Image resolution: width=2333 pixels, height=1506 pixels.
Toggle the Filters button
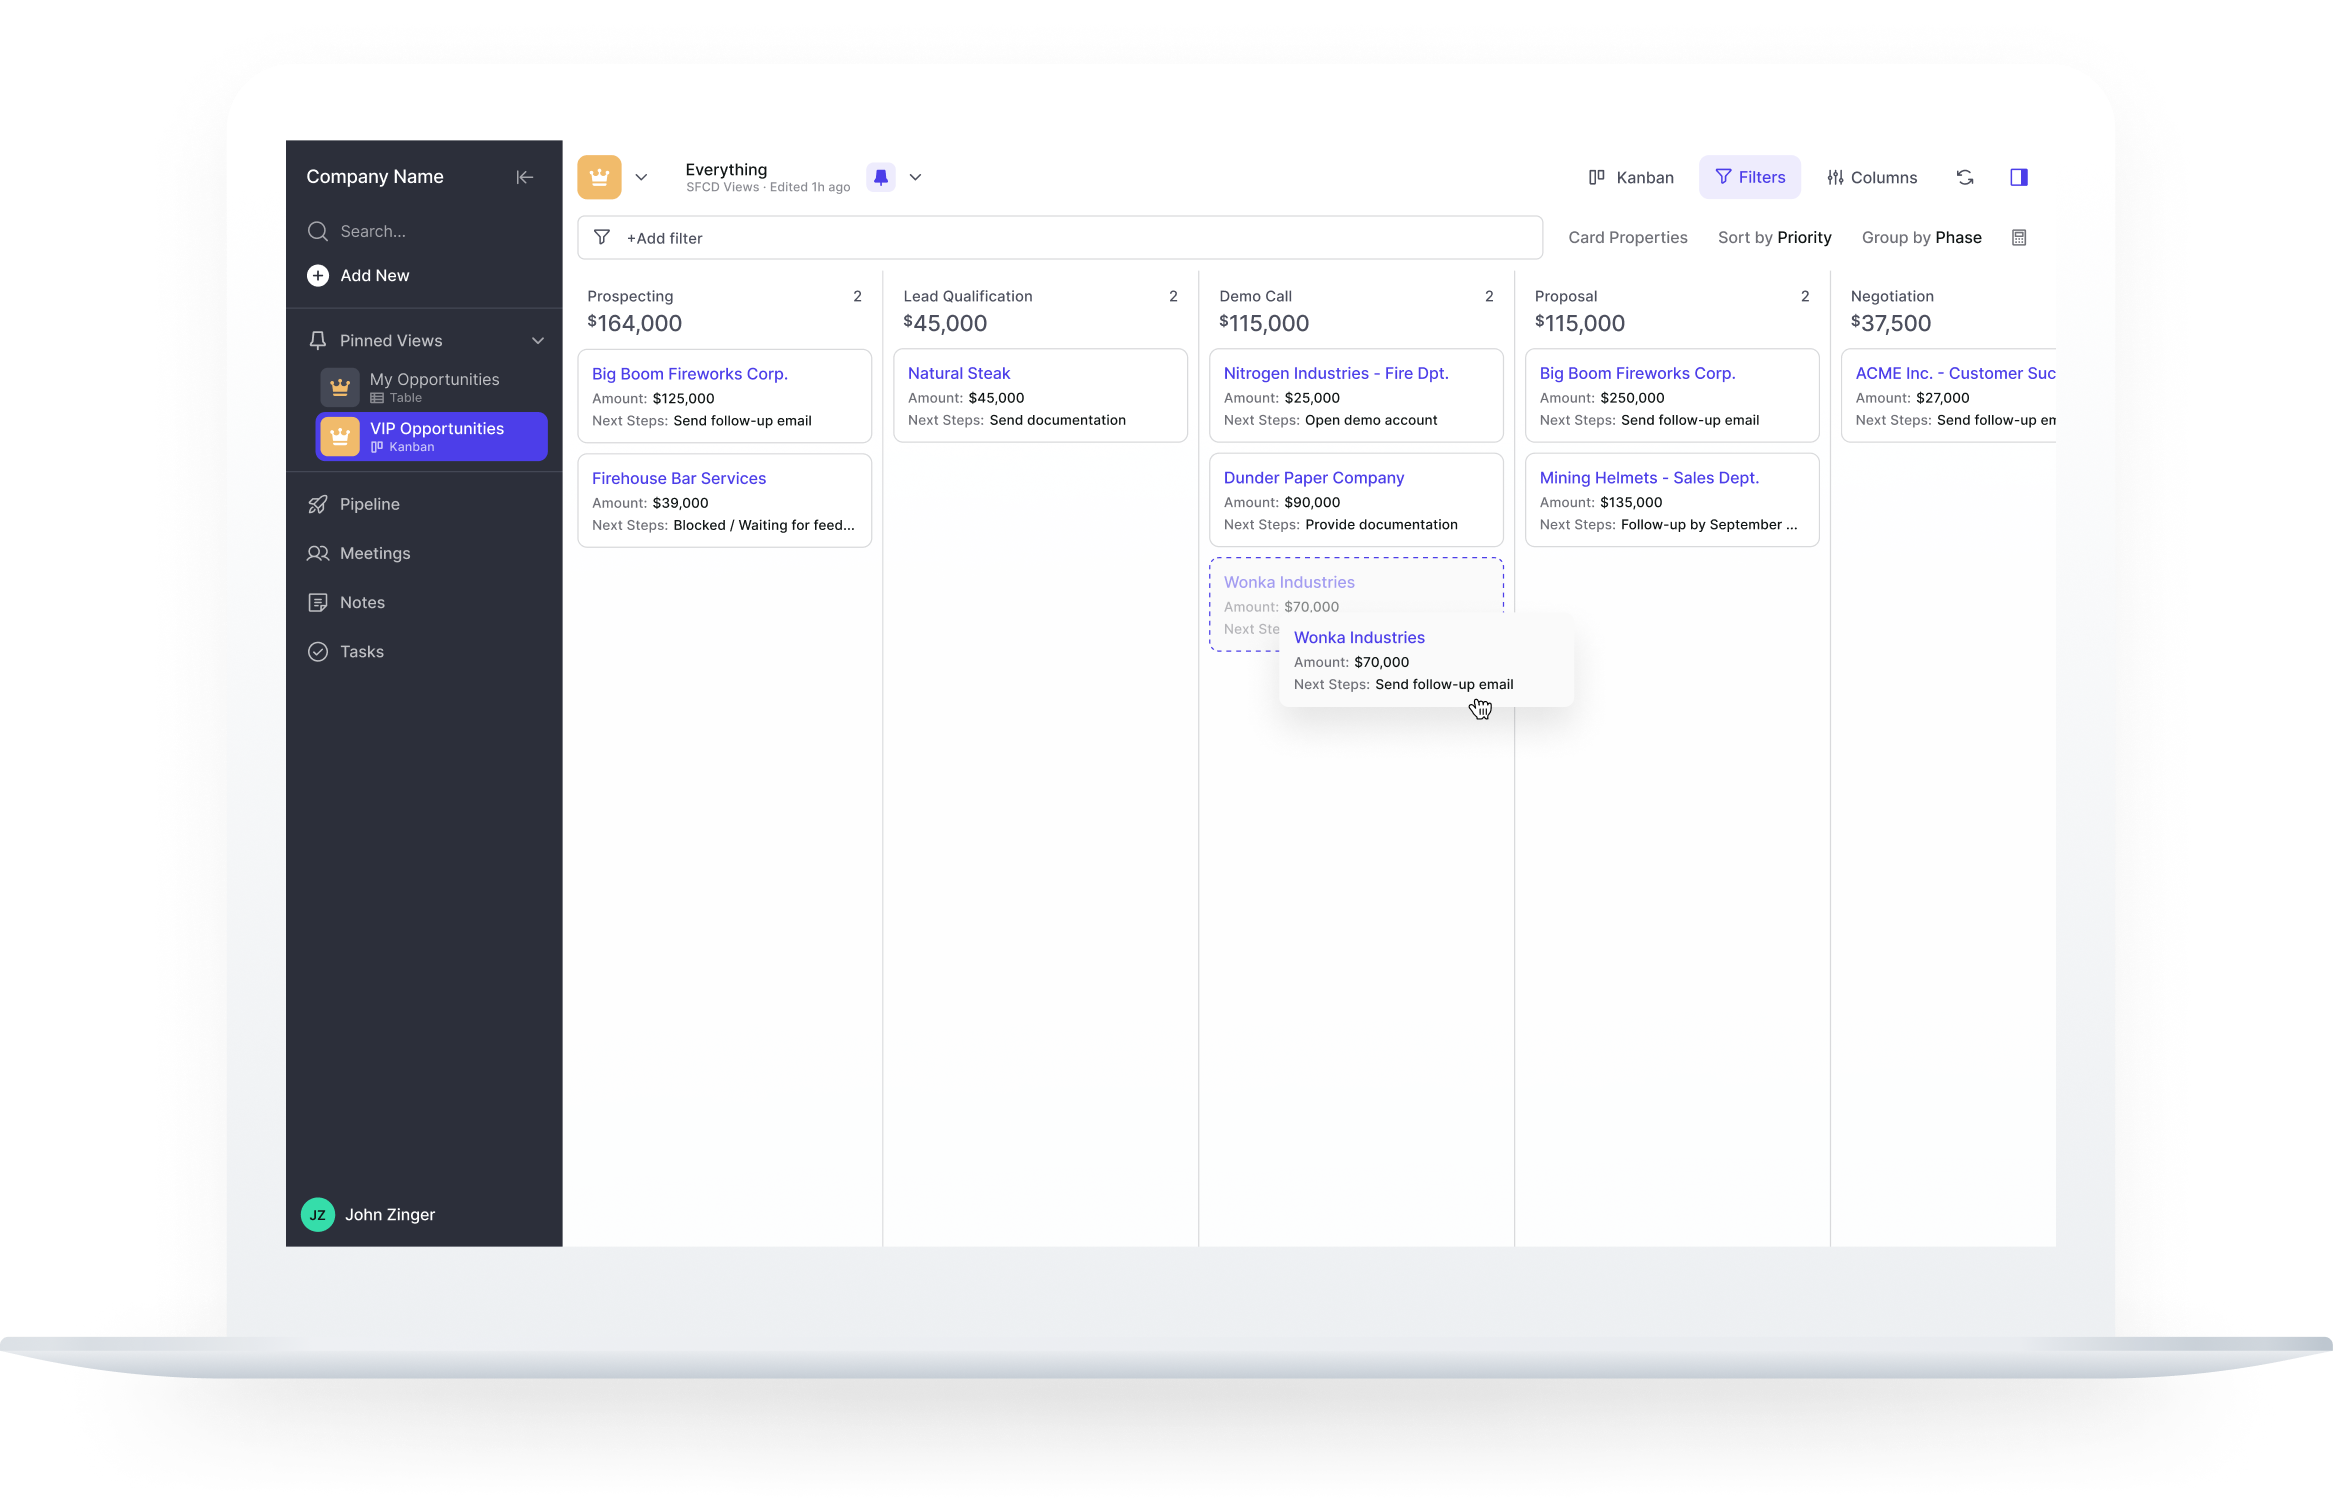tap(1749, 177)
